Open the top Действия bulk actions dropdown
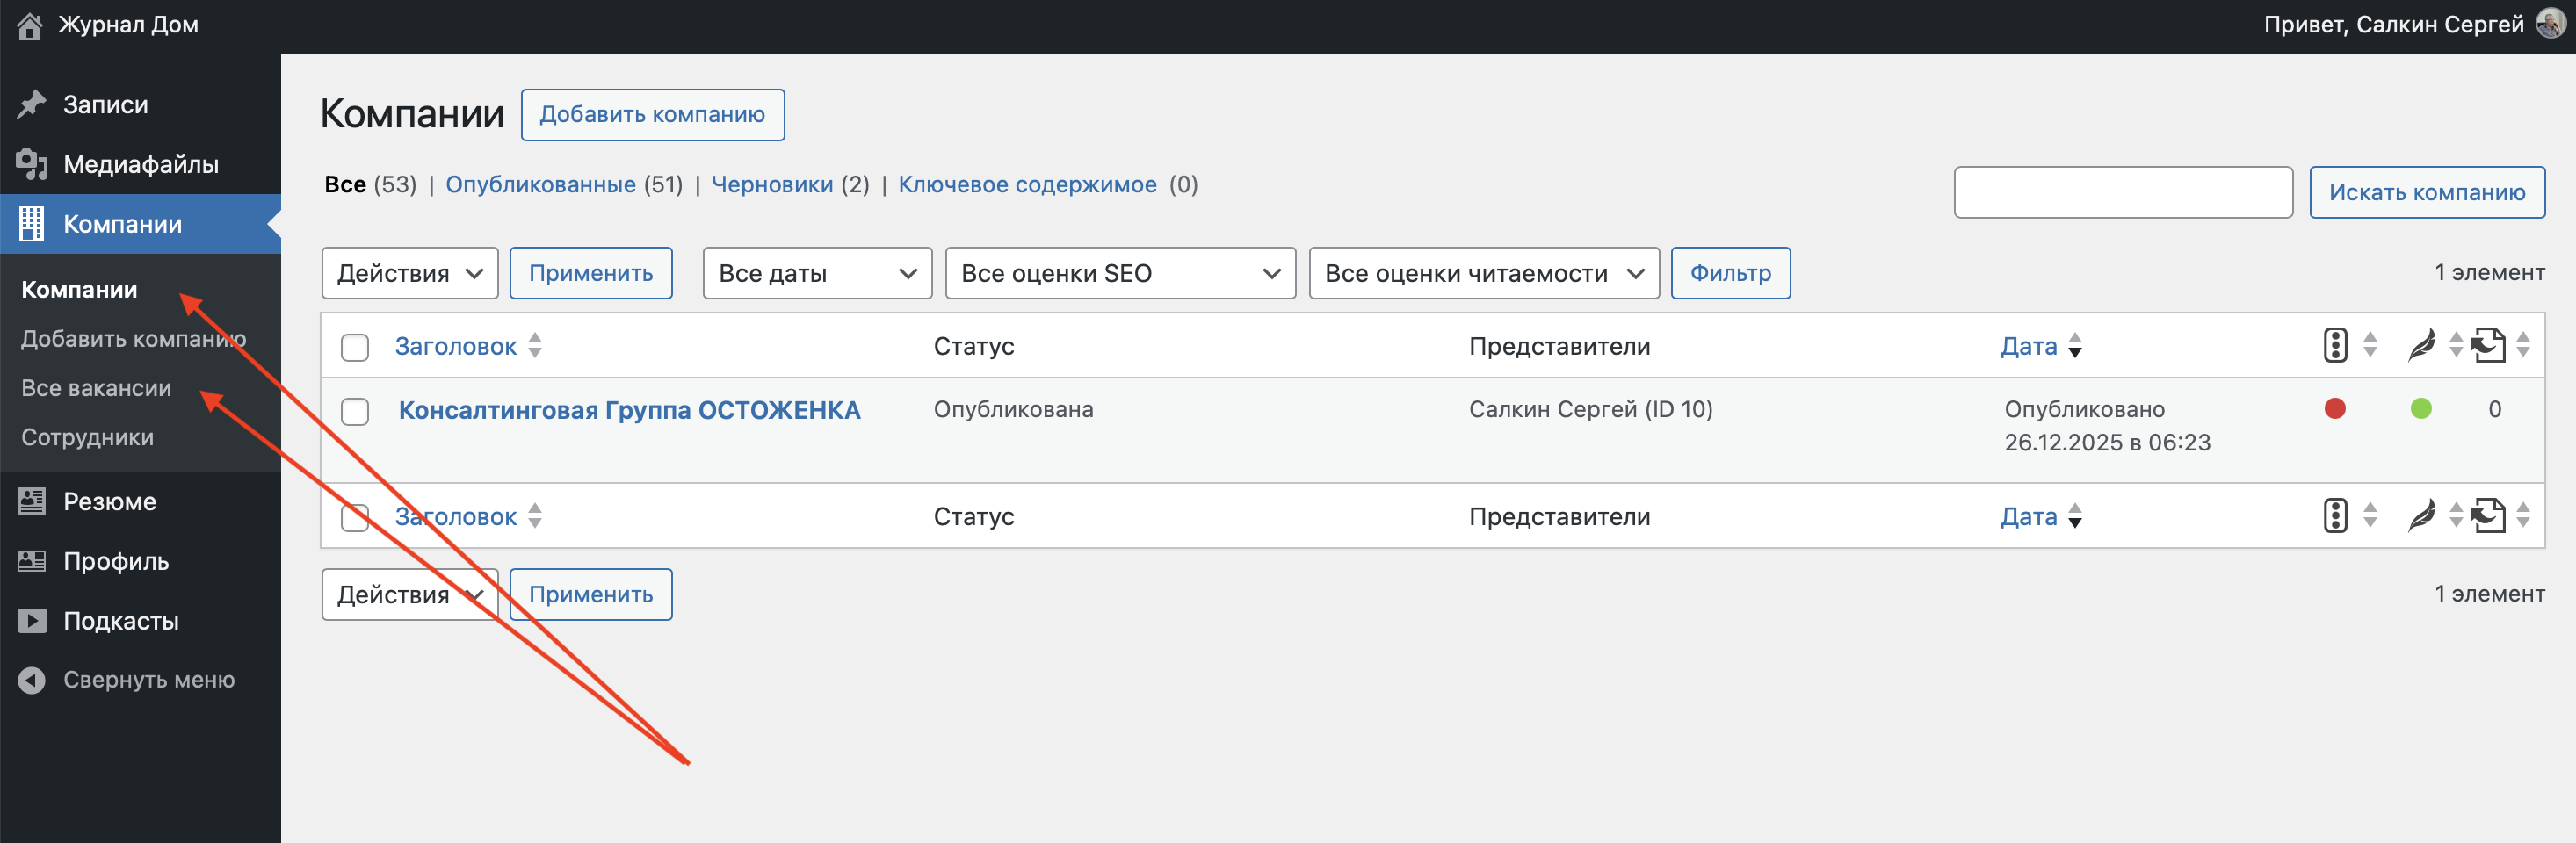 pyautogui.click(x=409, y=273)
